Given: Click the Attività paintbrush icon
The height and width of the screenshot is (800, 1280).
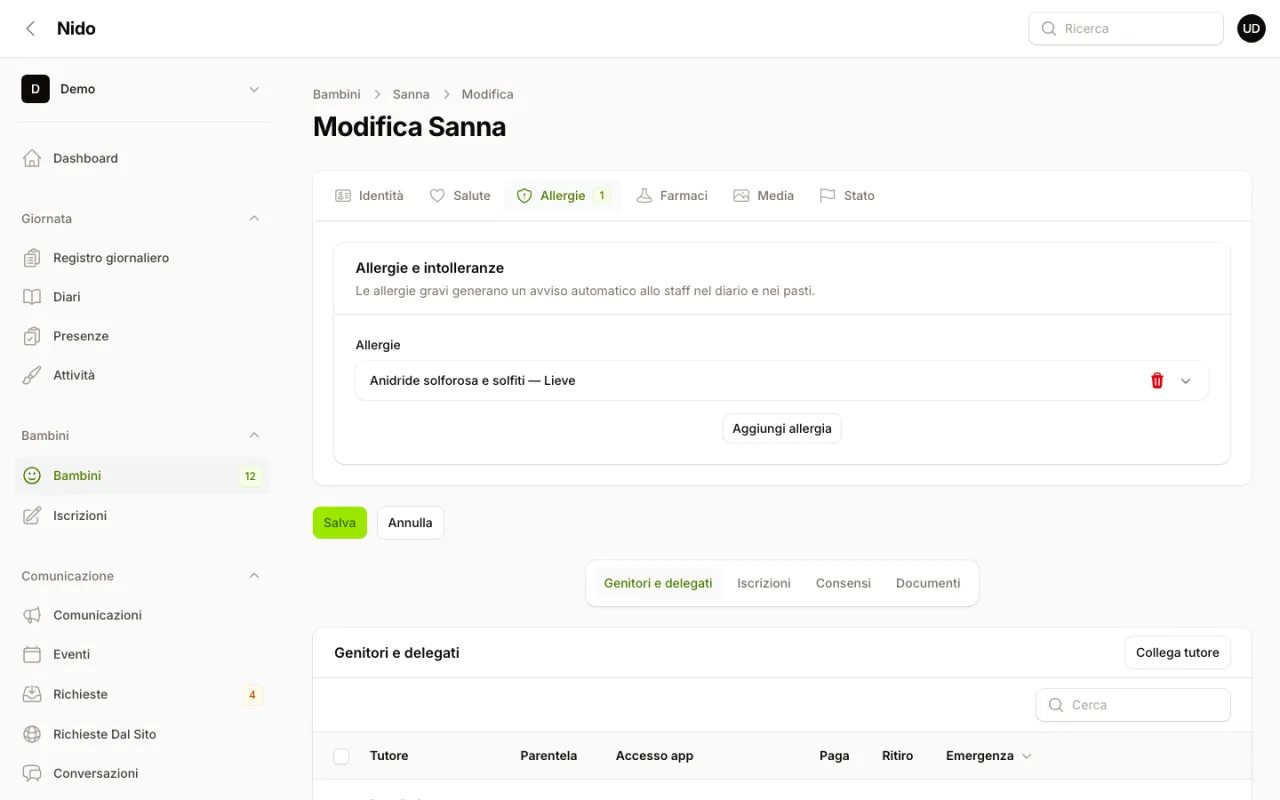Looking at the screenshot, I should 32,375.
